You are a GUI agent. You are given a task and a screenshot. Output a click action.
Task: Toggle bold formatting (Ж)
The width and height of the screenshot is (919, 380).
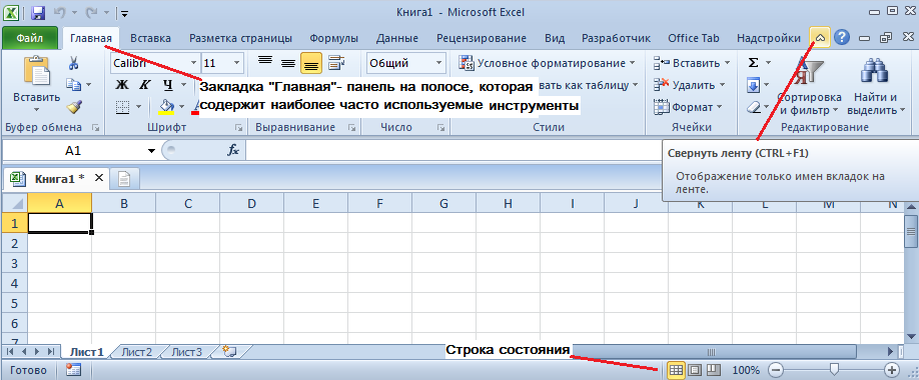[x=121, y=85]
